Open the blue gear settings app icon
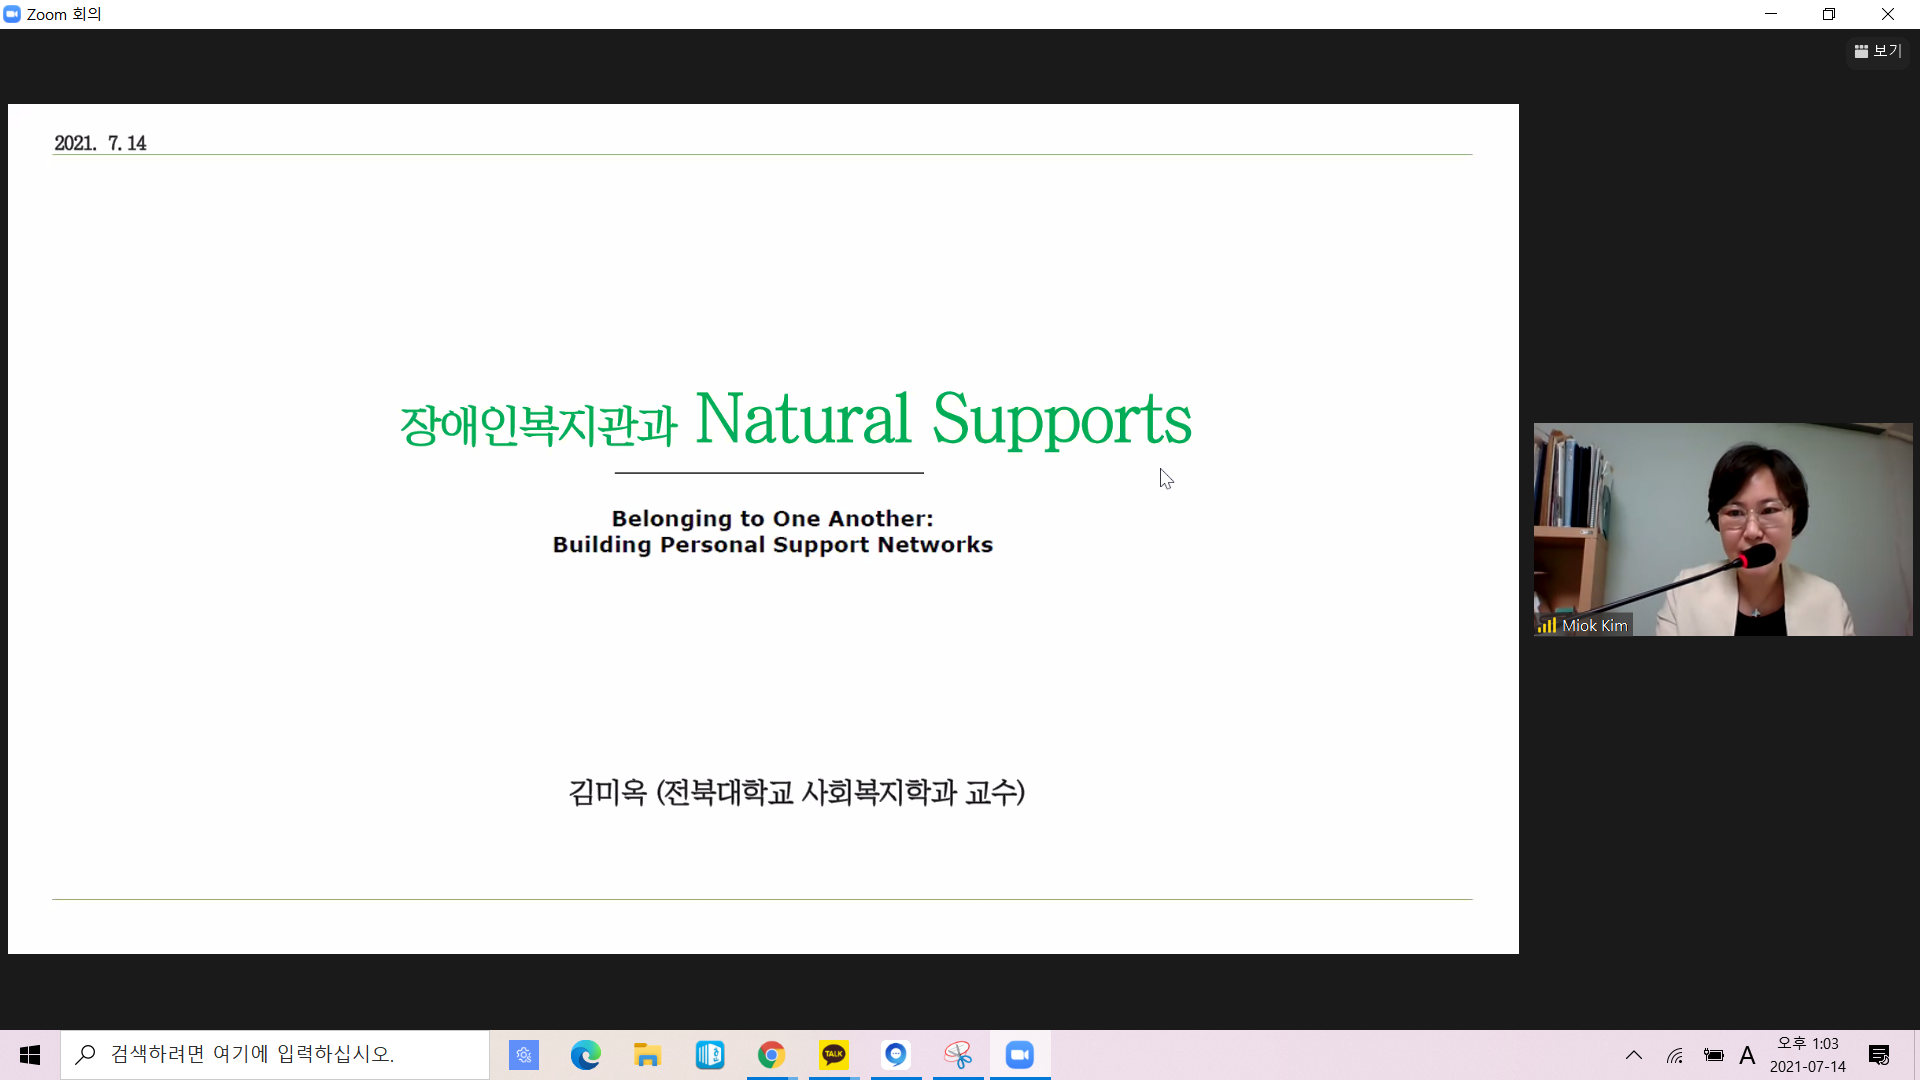 pos(524,1055)
